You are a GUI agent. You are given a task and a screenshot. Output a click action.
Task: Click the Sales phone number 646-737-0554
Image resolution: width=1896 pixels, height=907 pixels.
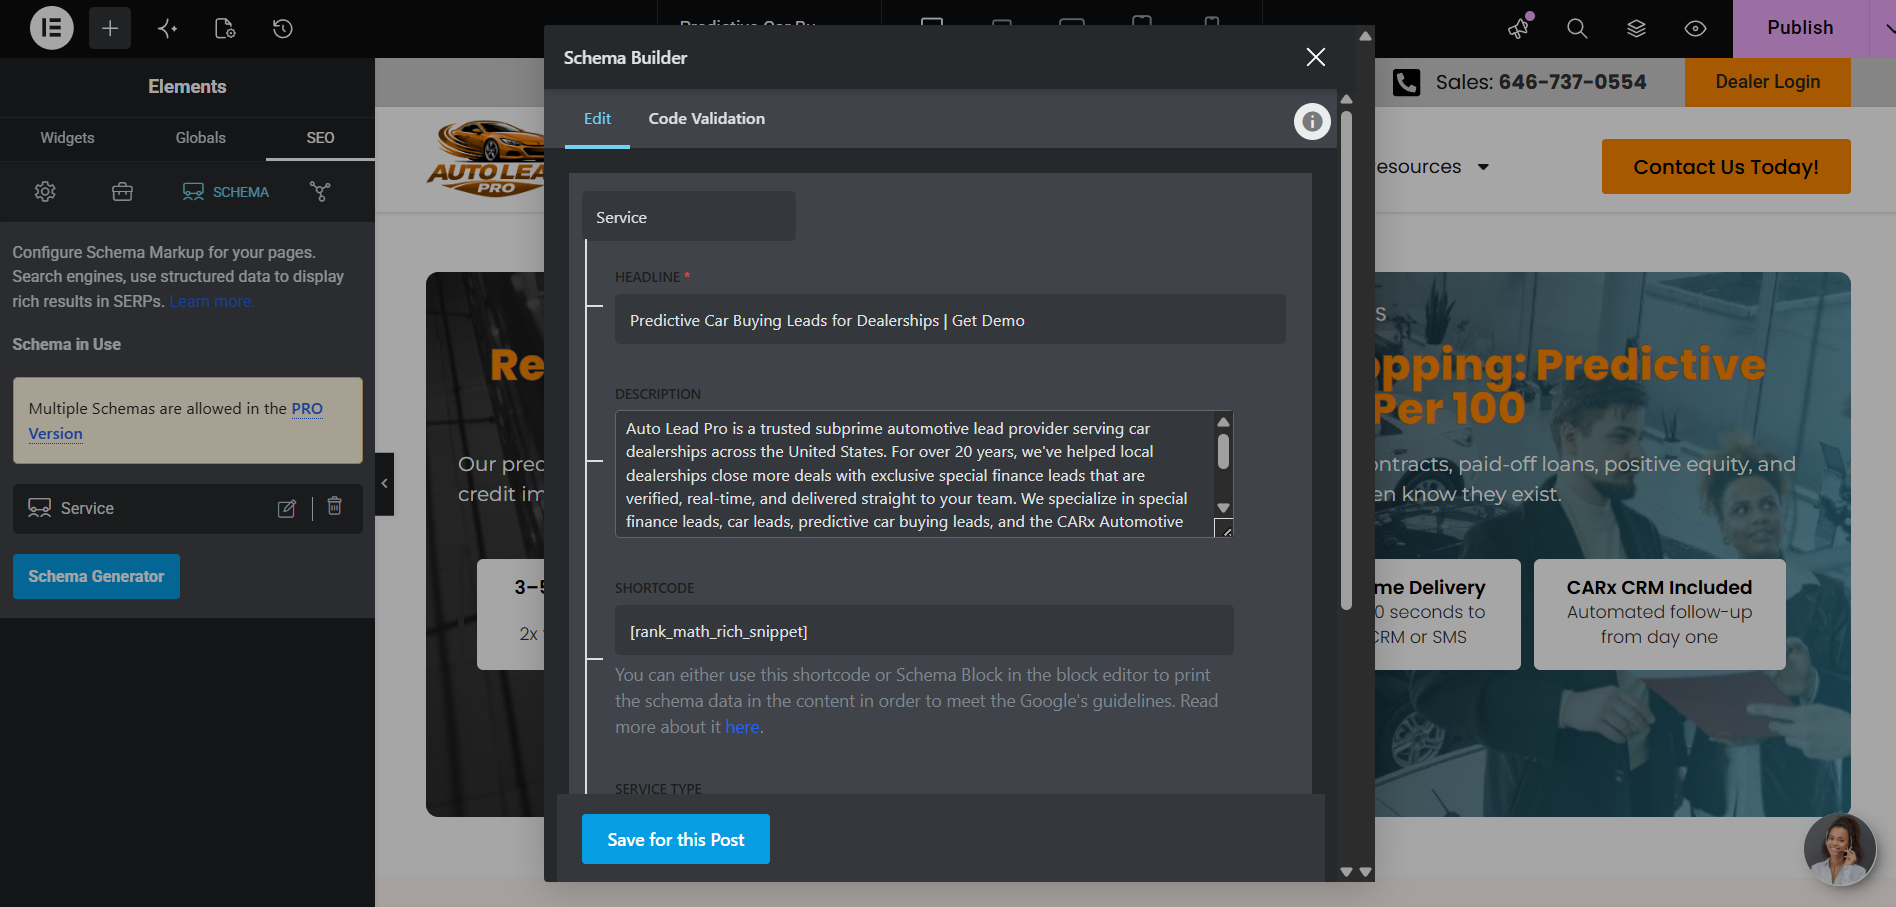[1572, 82]
